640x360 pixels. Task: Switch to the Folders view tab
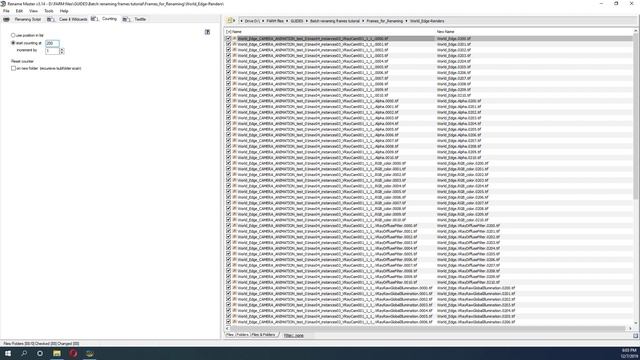(x=242, y=335)
